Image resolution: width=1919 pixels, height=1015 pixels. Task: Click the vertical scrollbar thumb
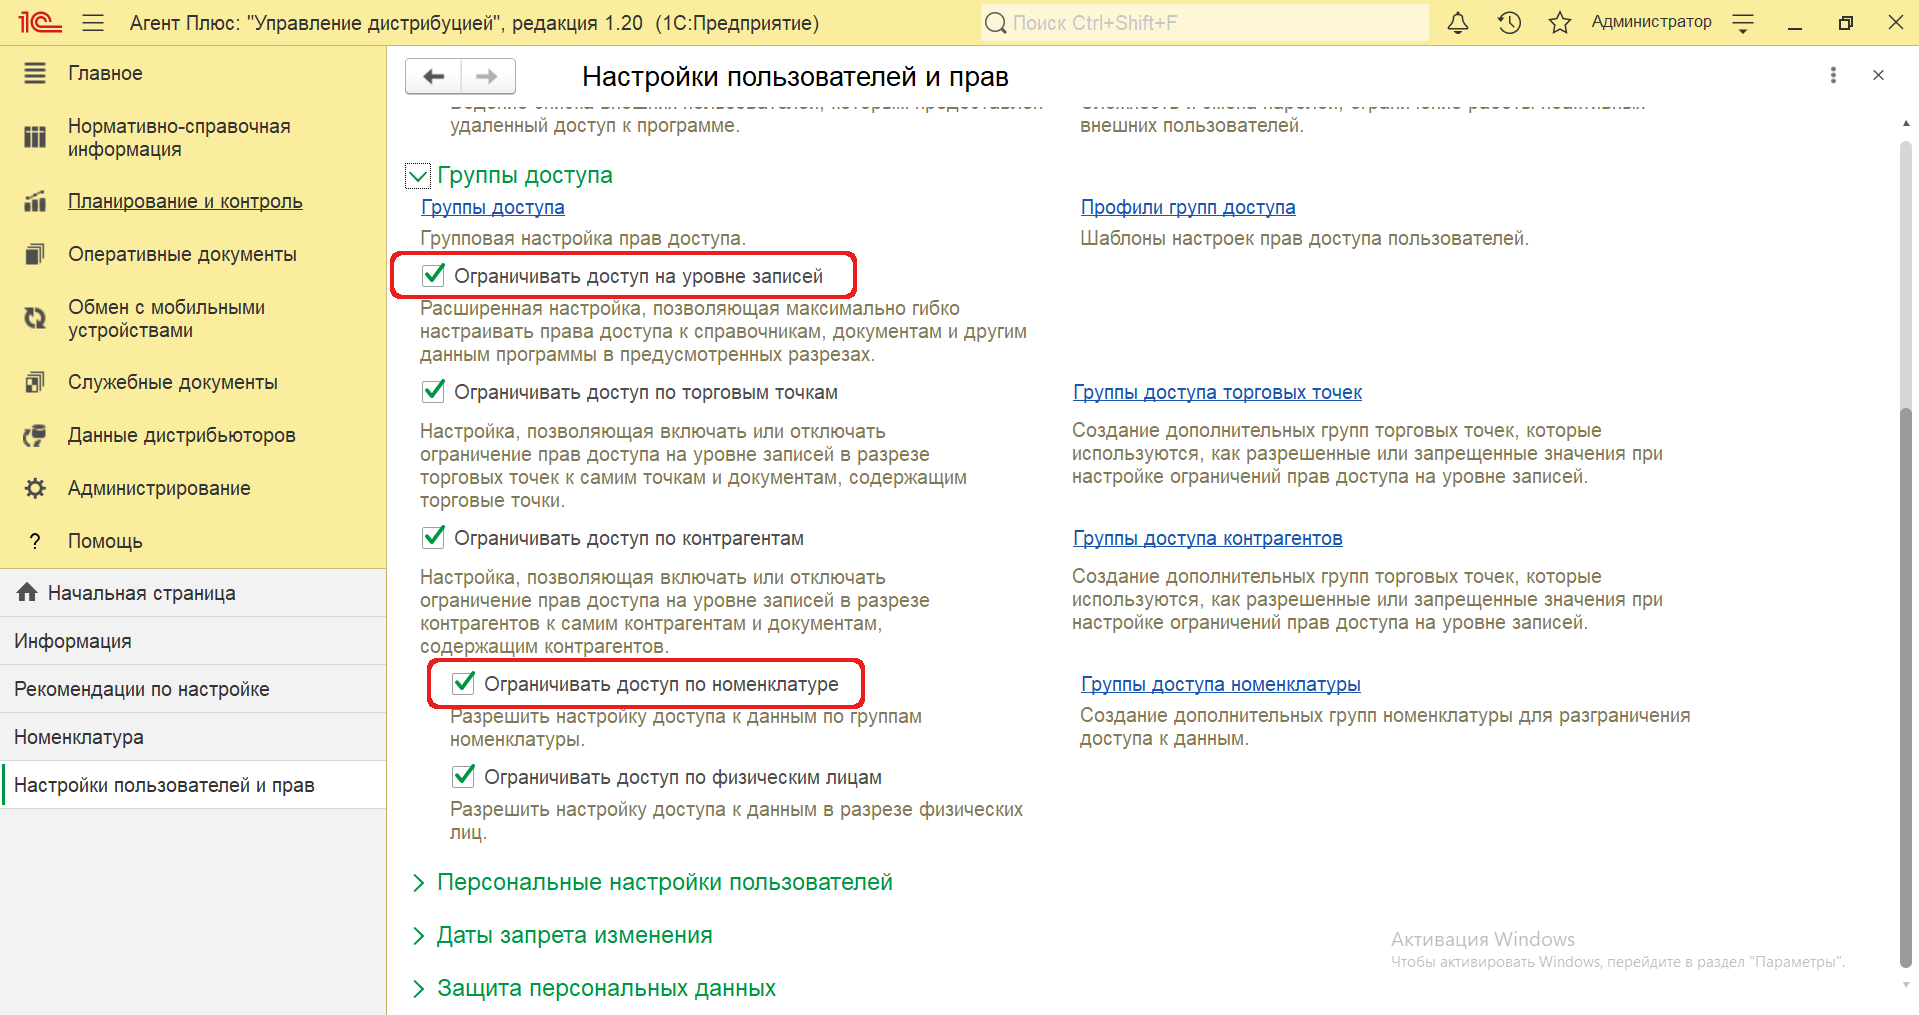(x=1905, y=688)
